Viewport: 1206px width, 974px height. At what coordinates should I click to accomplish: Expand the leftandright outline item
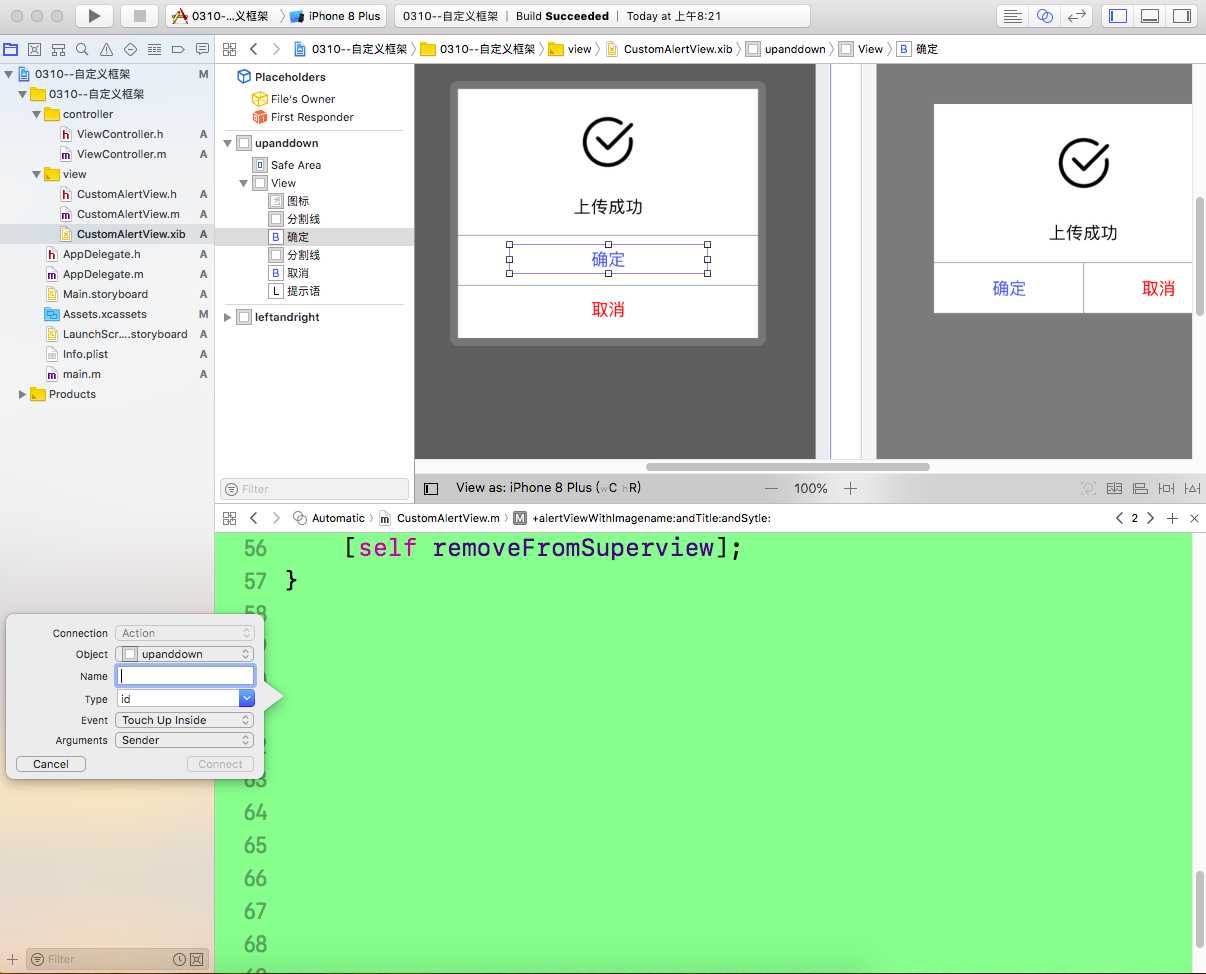point(228,317)
